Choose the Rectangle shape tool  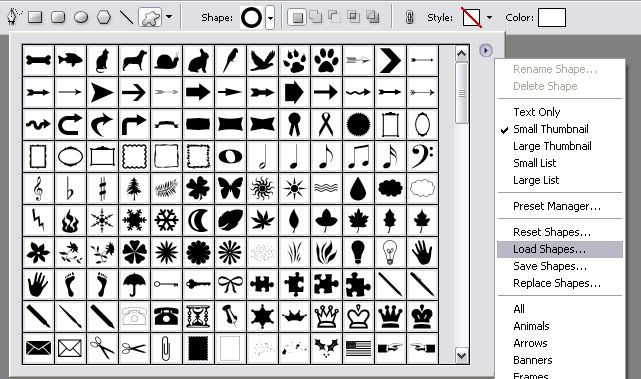(35, 17)
